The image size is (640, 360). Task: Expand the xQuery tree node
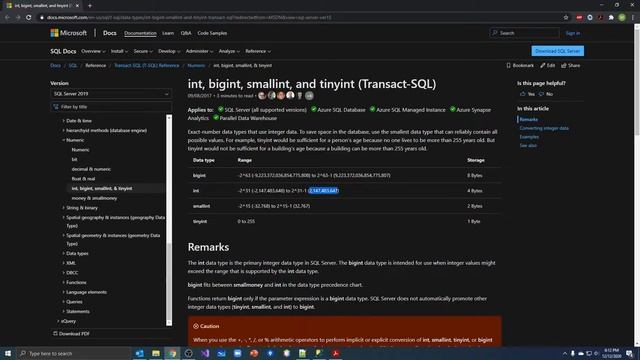[66, 321]
